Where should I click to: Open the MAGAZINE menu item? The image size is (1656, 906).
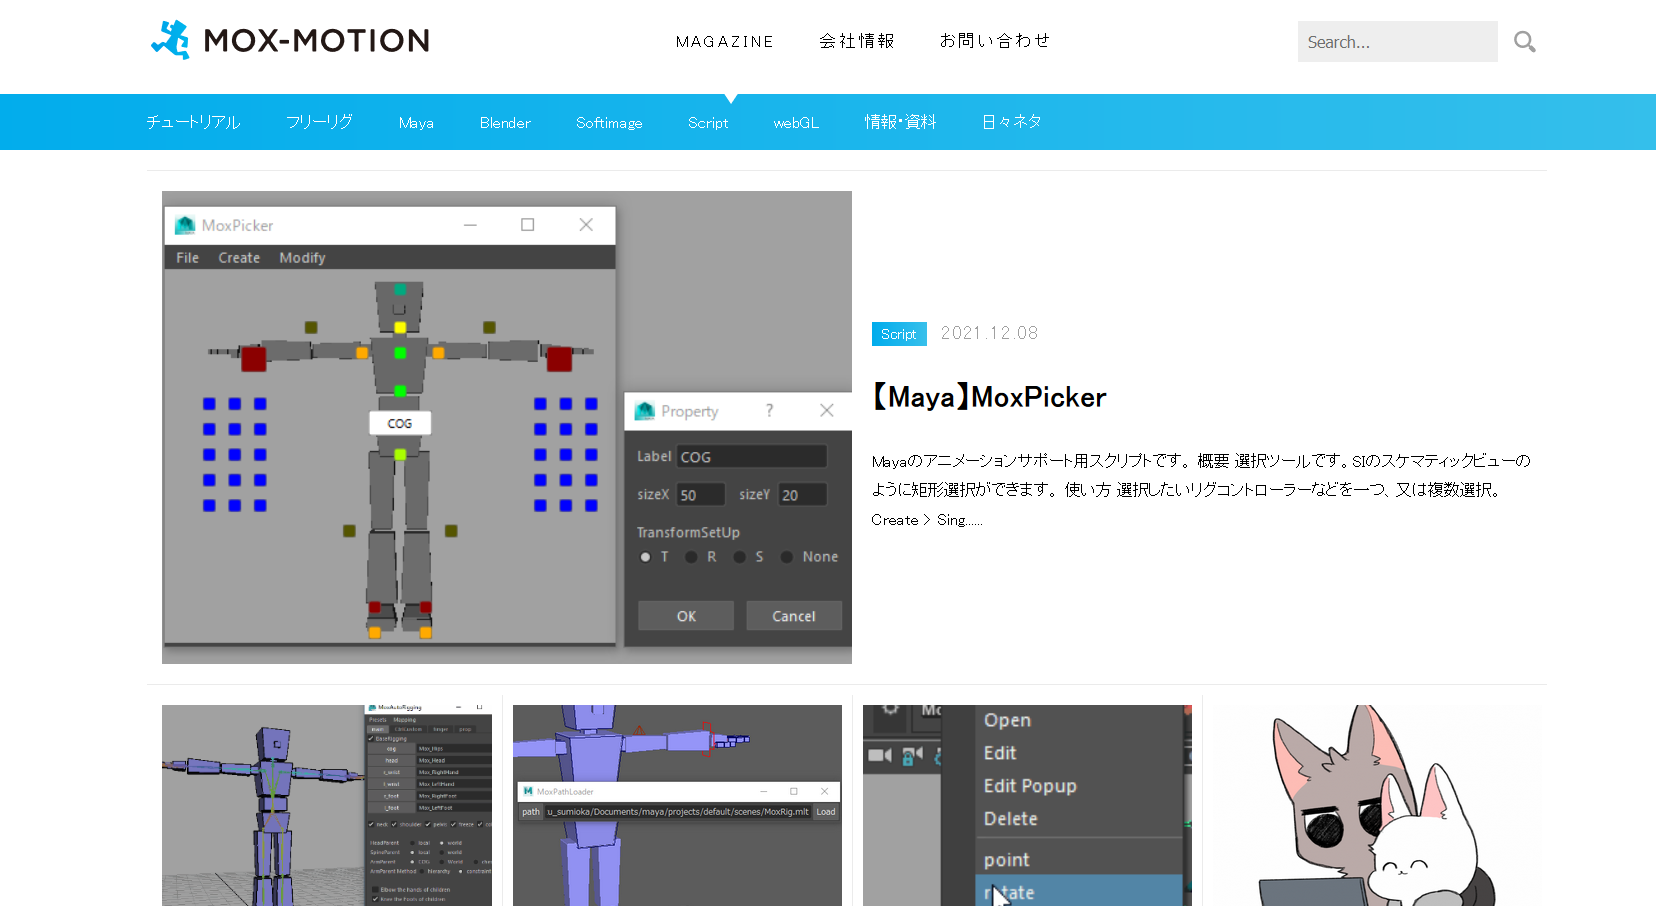(x=724, y=41)
